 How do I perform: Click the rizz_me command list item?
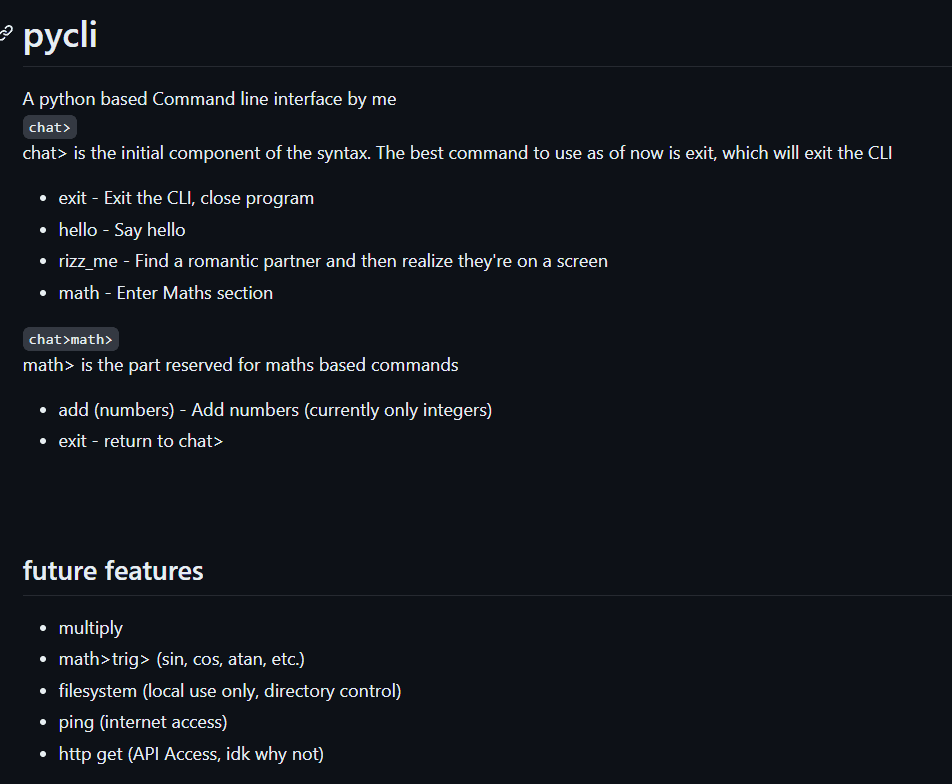tap(333, 261)
